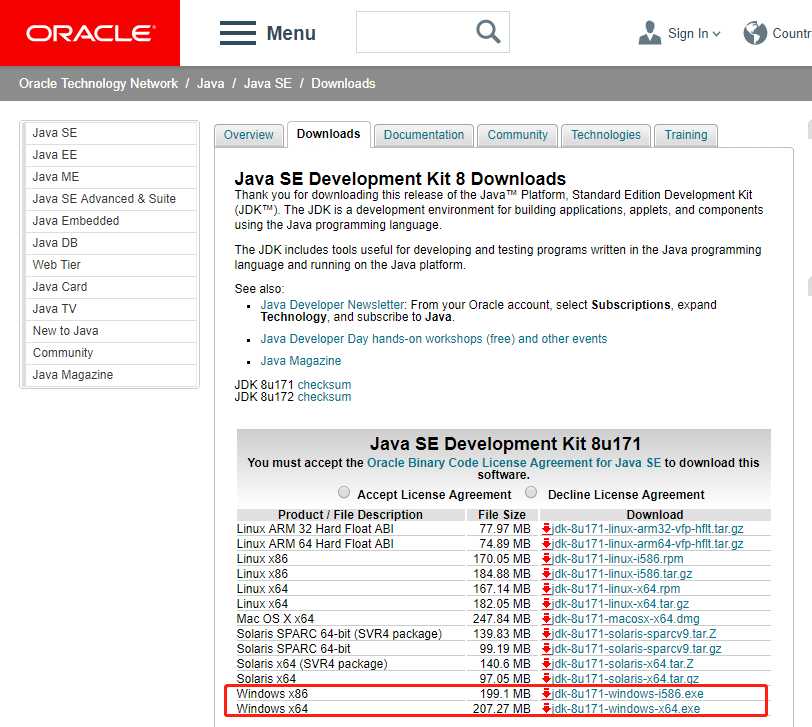Click the Java SE breadcrumb link

pyautogui.click(x=268, y=83)
